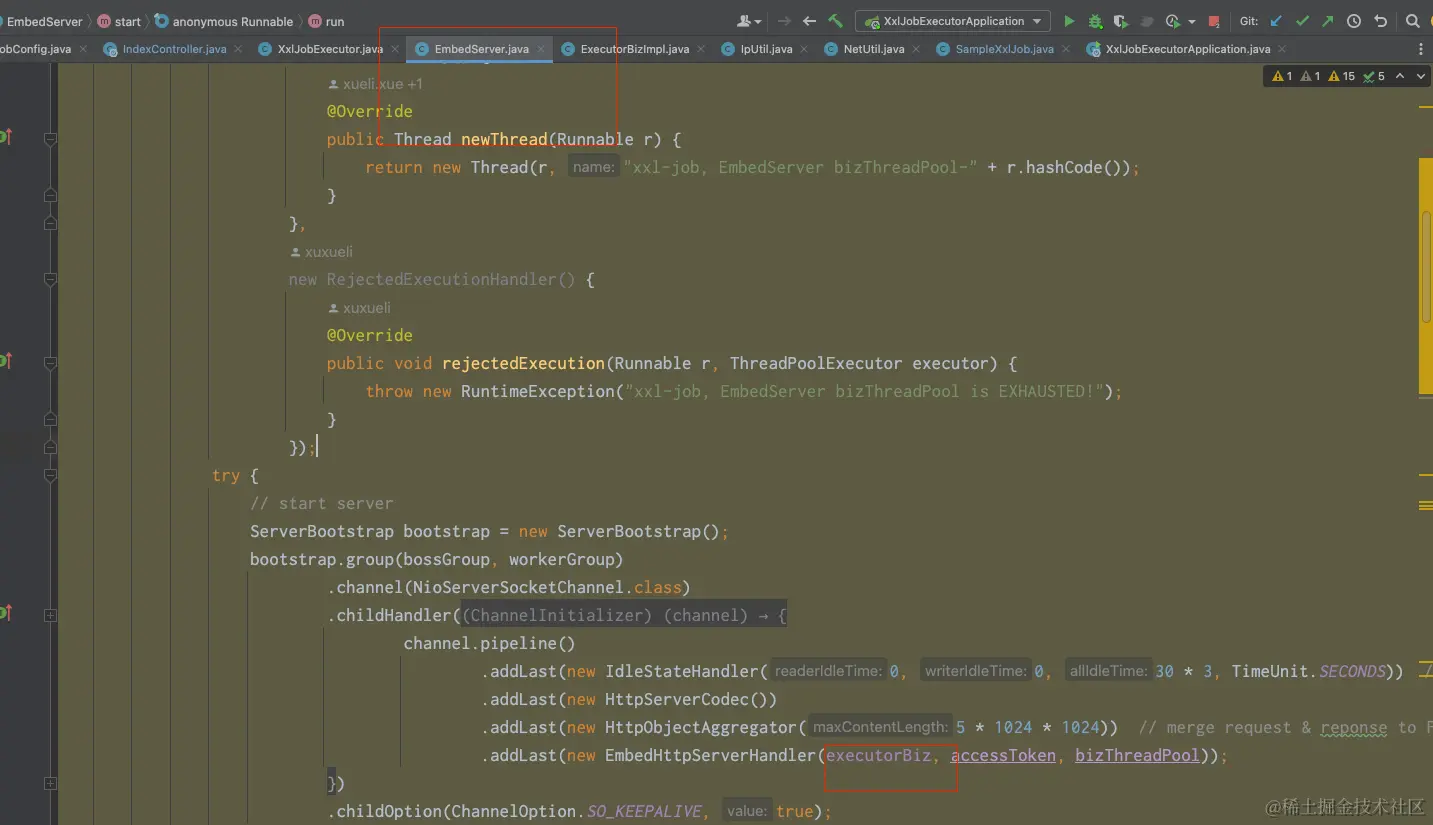Open the ExecutorBizImpl.java tab

coord(634,49)
